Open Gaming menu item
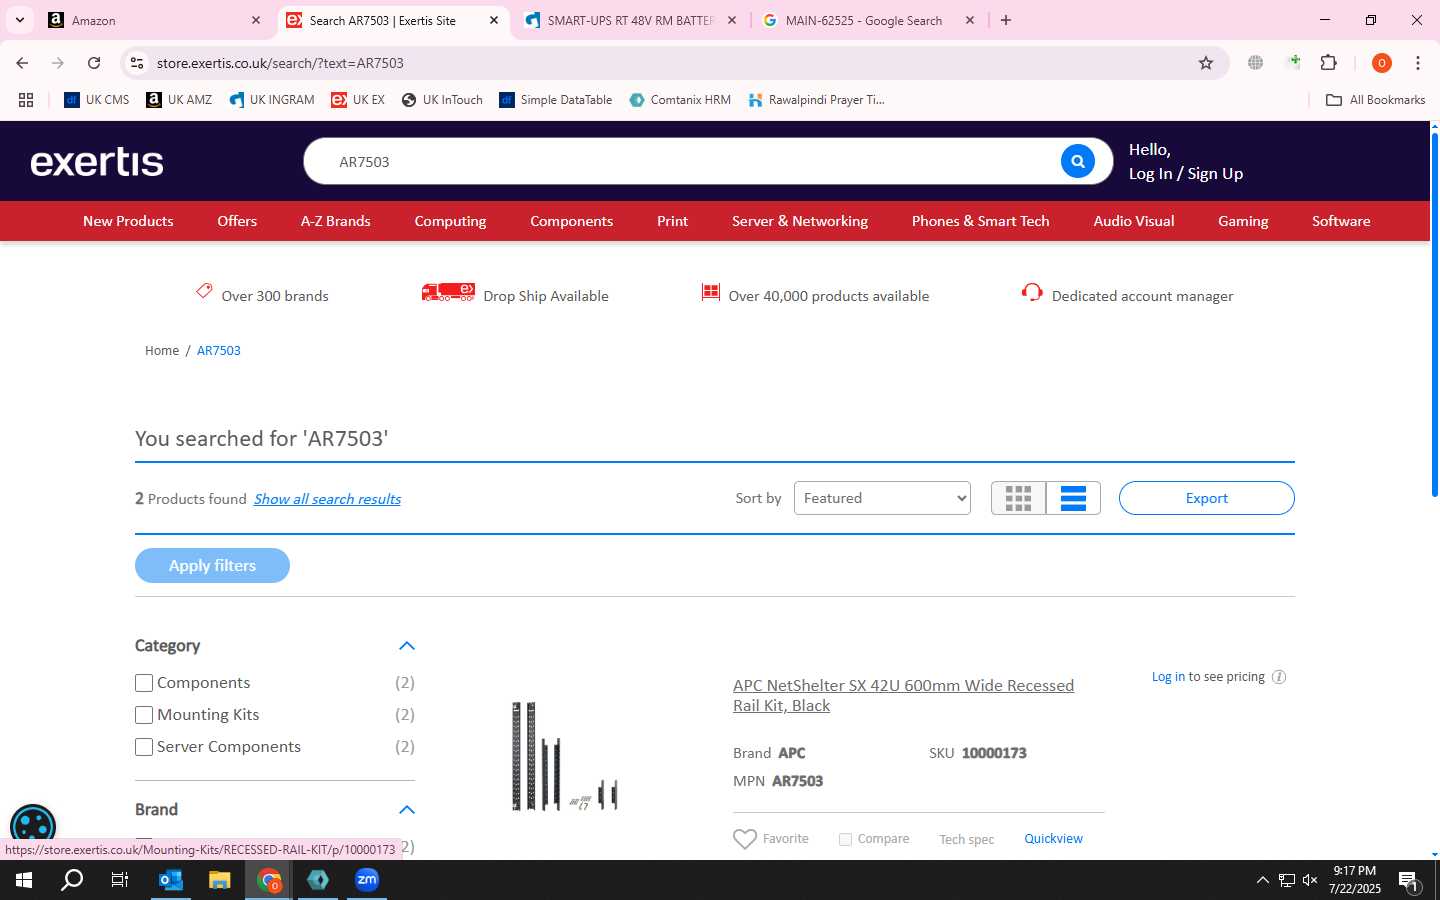Image resolution: width=1440 pixels, height=900 pixels. [1243, 221]
